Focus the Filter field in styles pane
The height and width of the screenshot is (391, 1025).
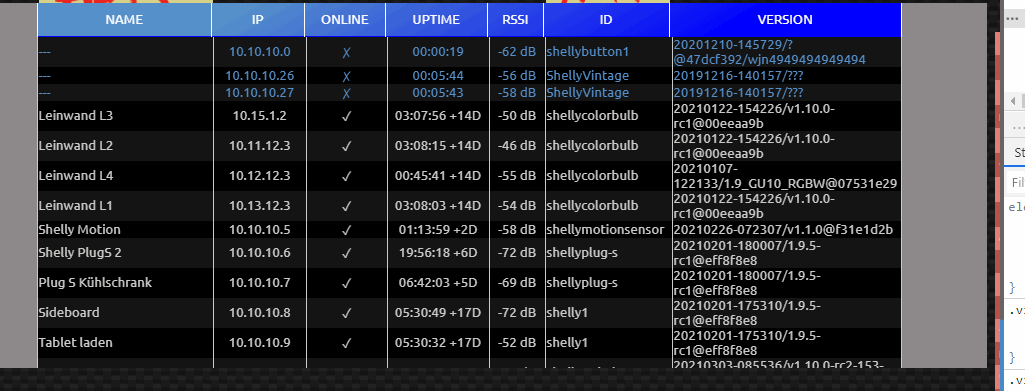(1017, 182)
